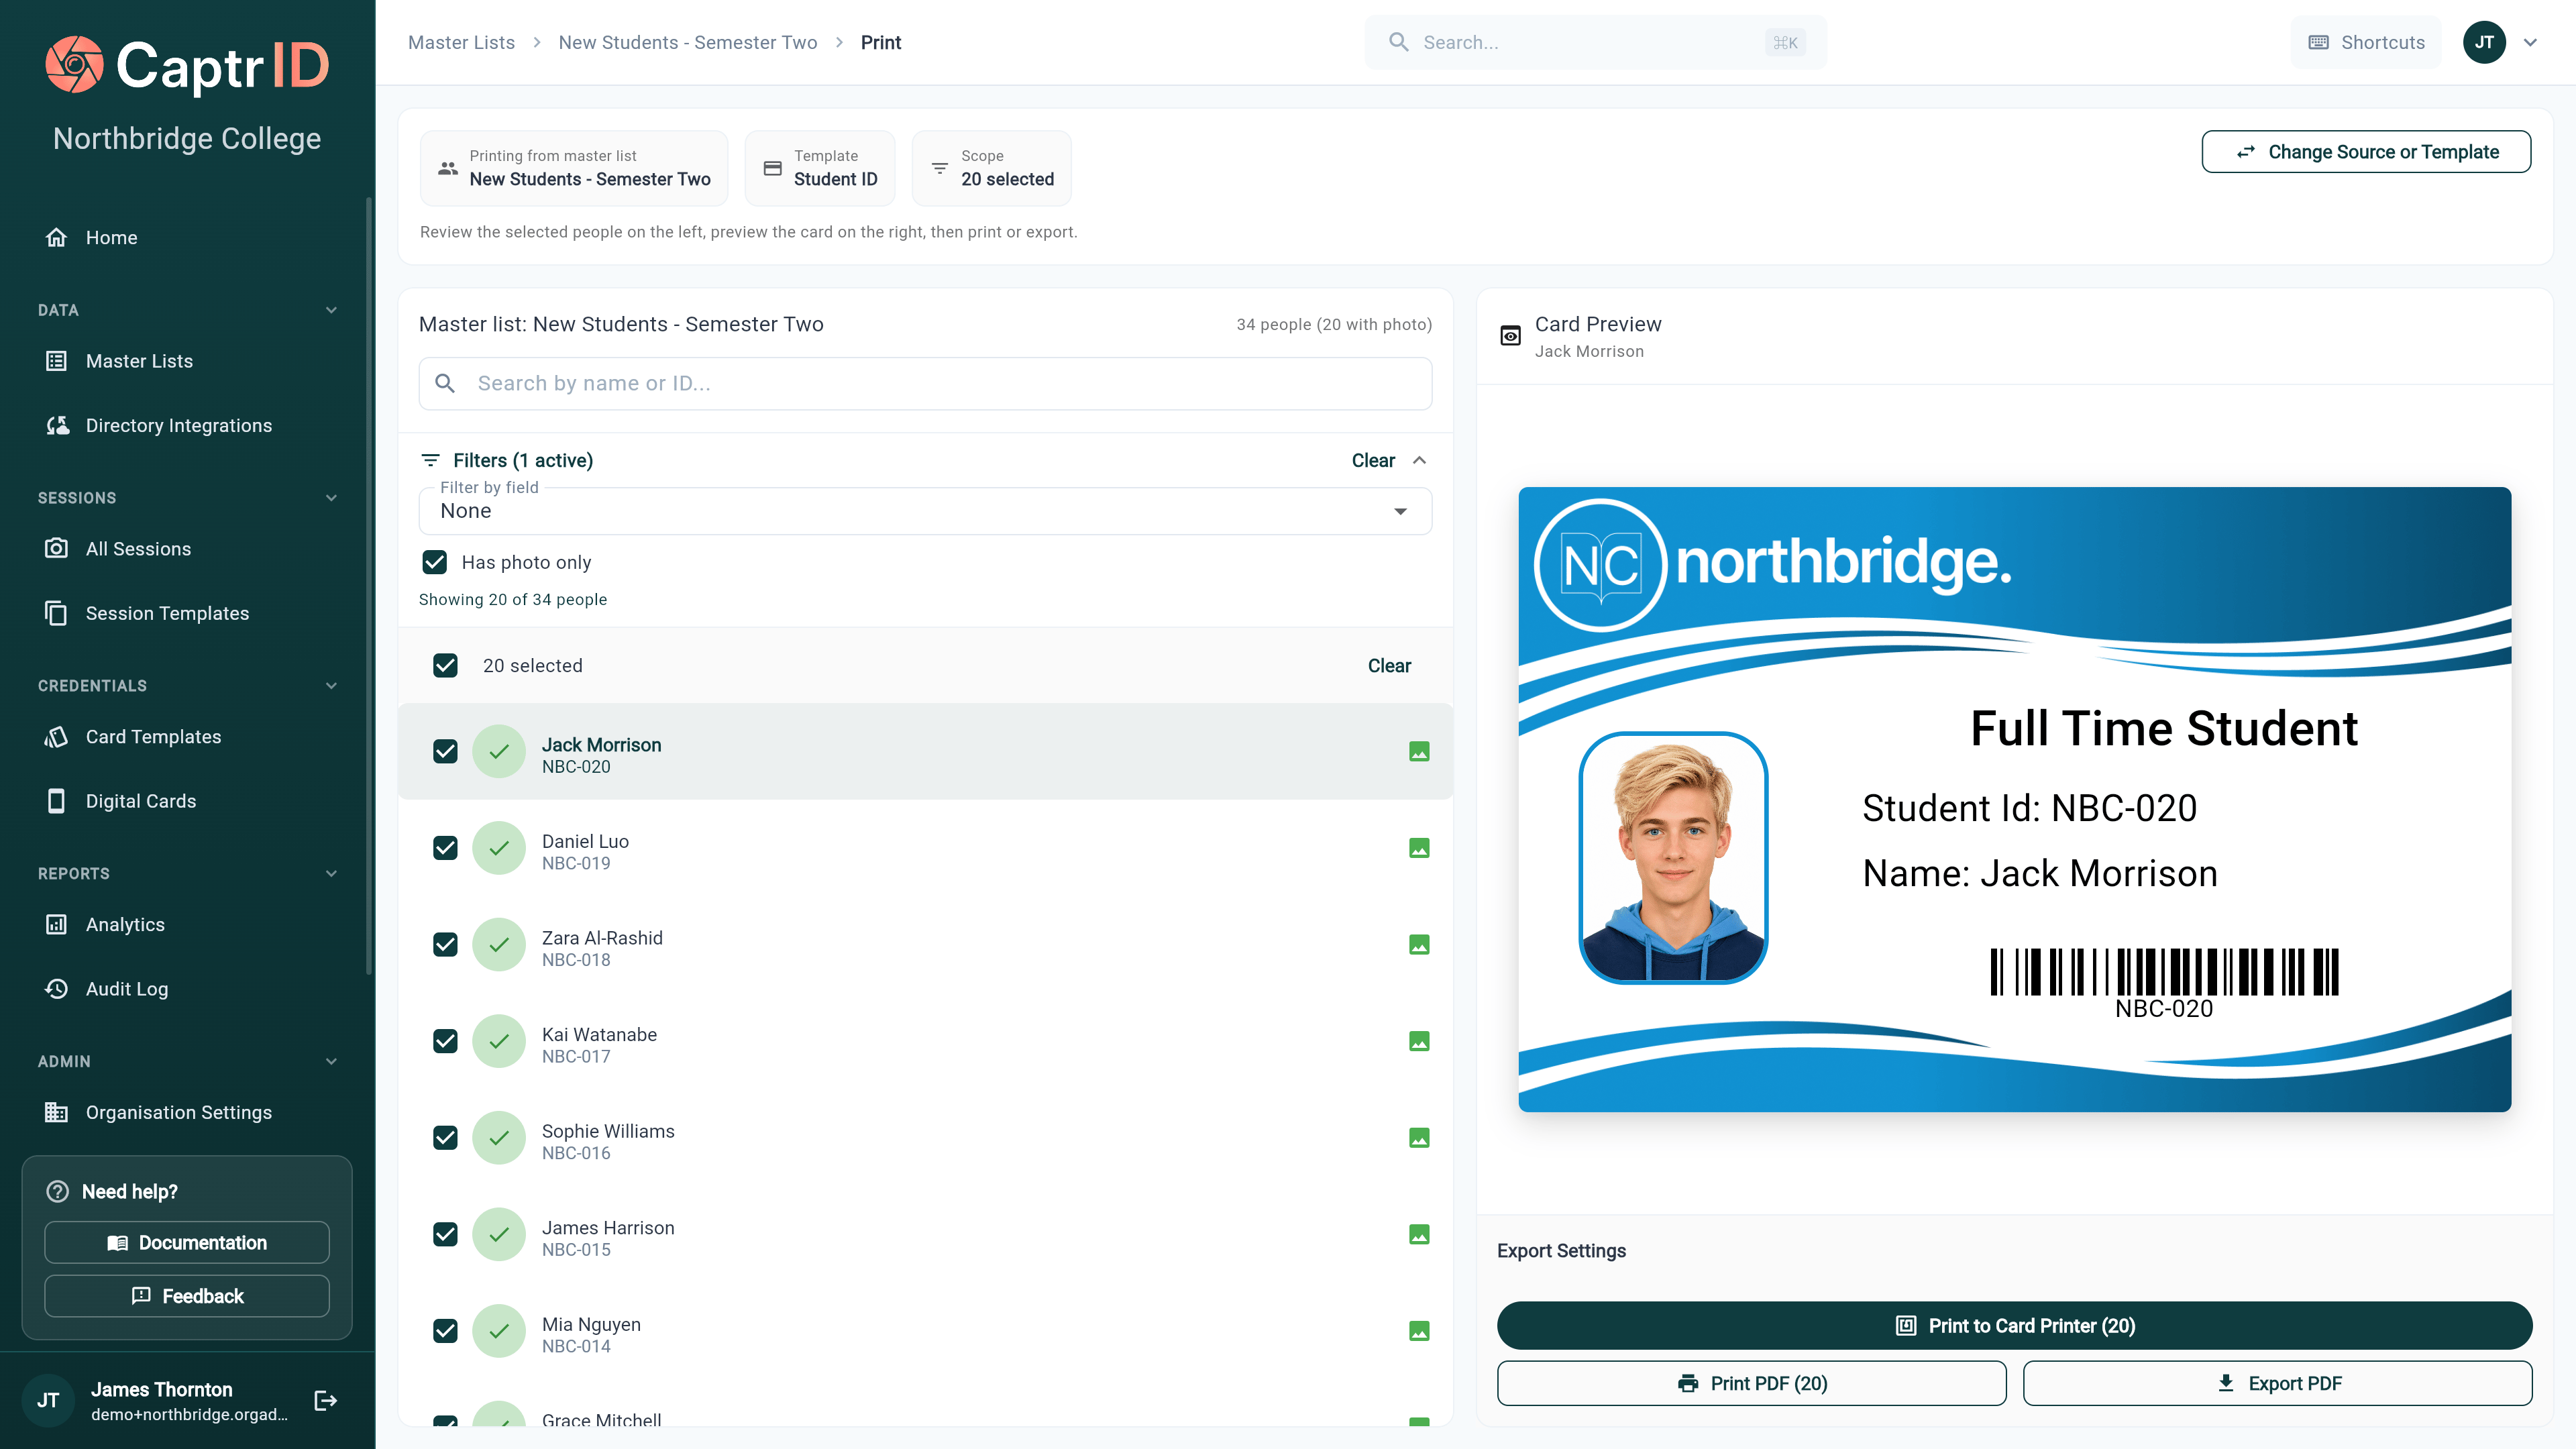
Task: Click James Harrison's photo icon
Action: tap(1419, 1235)
